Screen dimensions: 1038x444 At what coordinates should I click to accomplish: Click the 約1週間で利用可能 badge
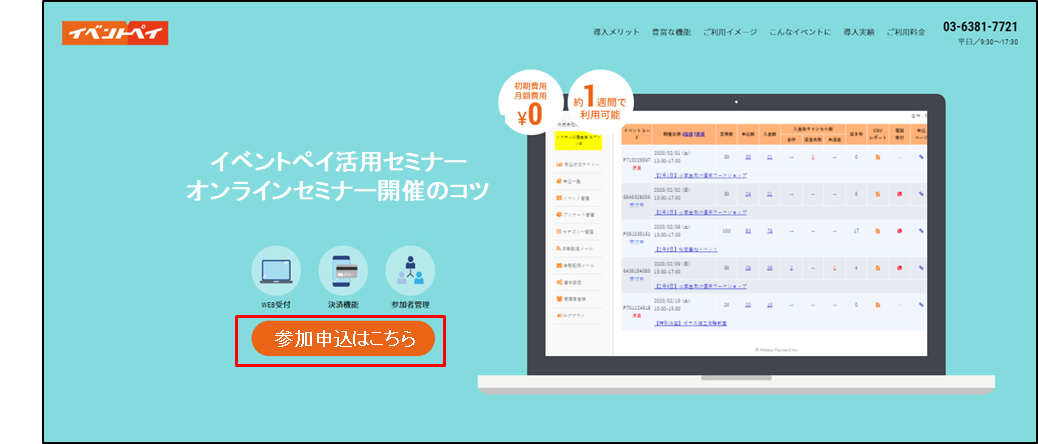(600, 102)
